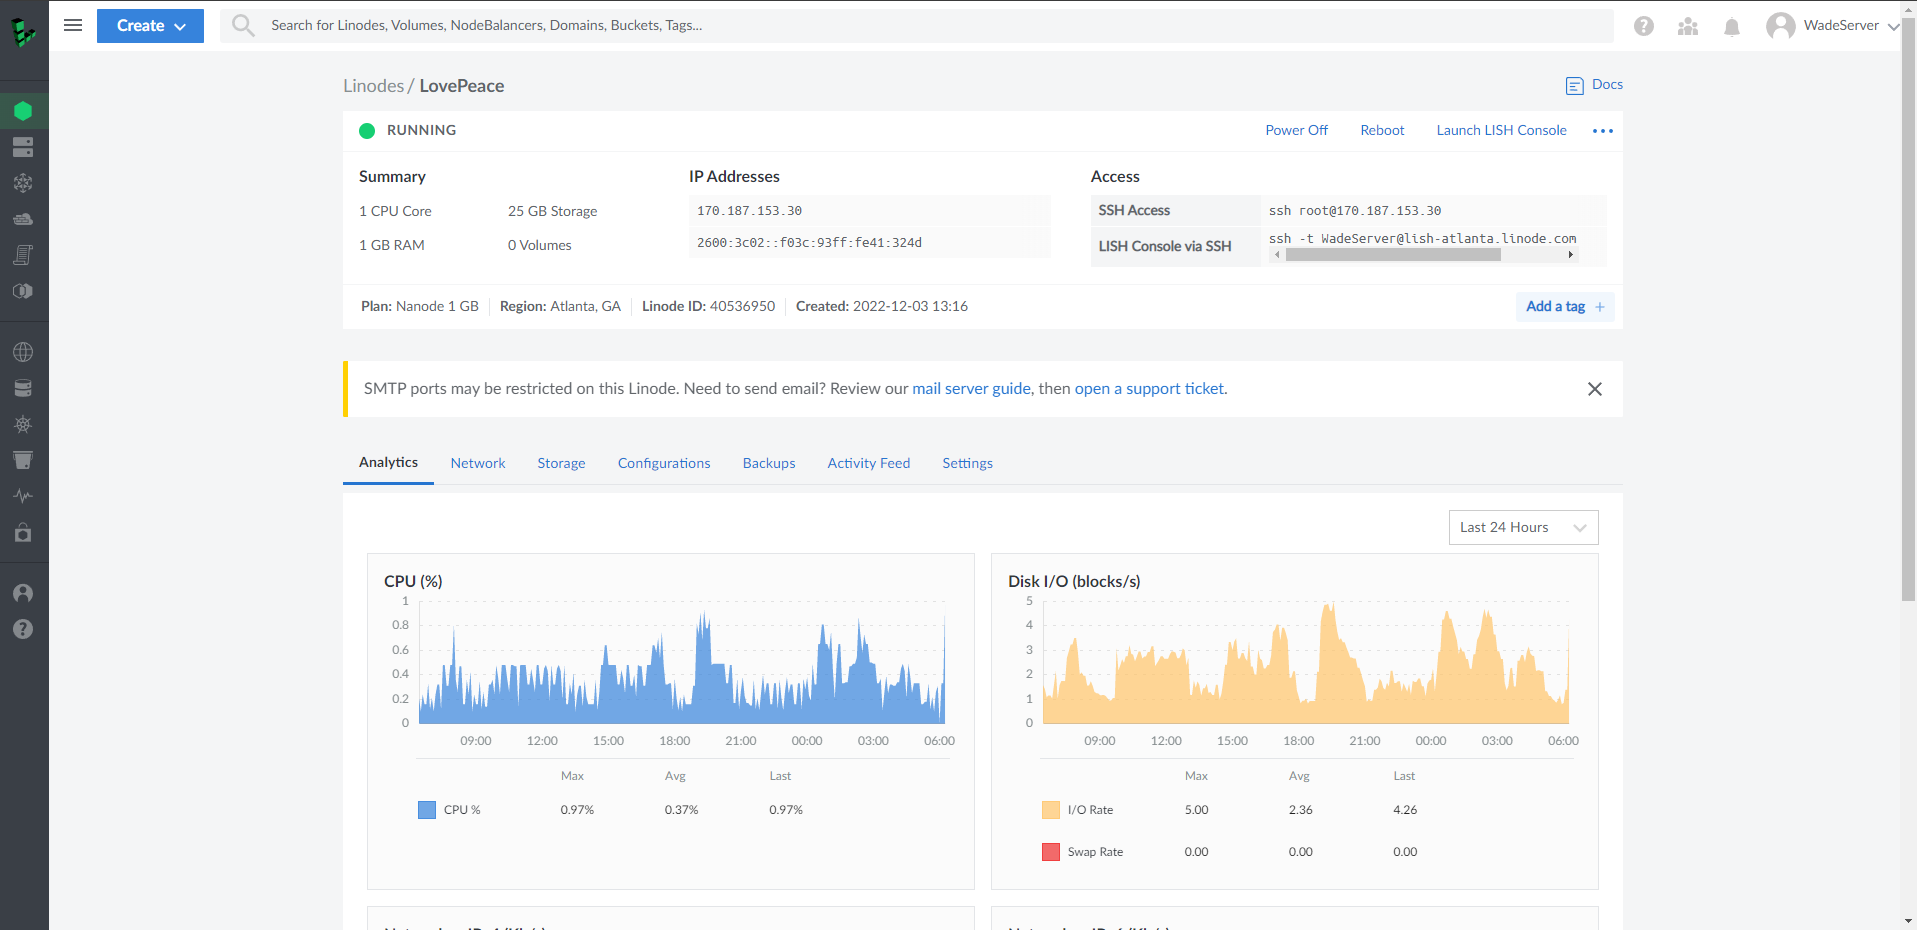Open Linodes section in sidebar
The height and width of the screenshot is (930, 1917).
(x=23, y=111)
